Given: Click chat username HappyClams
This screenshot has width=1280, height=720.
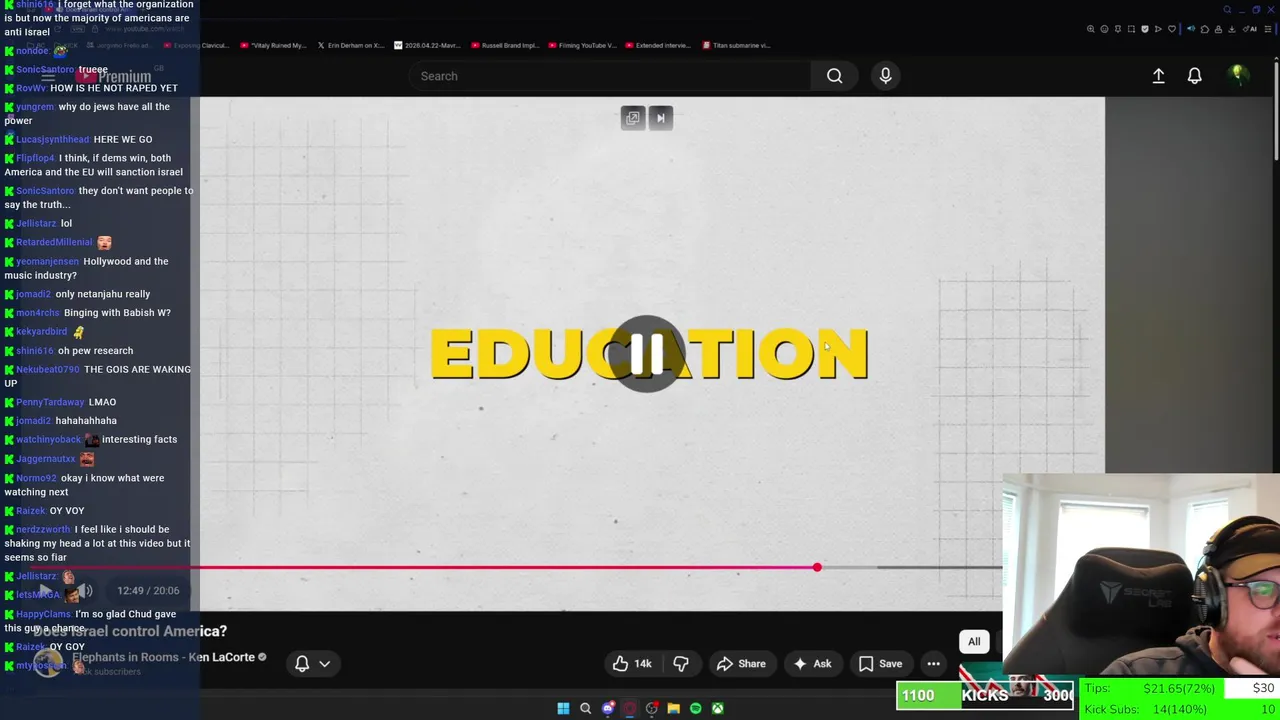Looking at the screenshot, I should [x=43, y=614].
